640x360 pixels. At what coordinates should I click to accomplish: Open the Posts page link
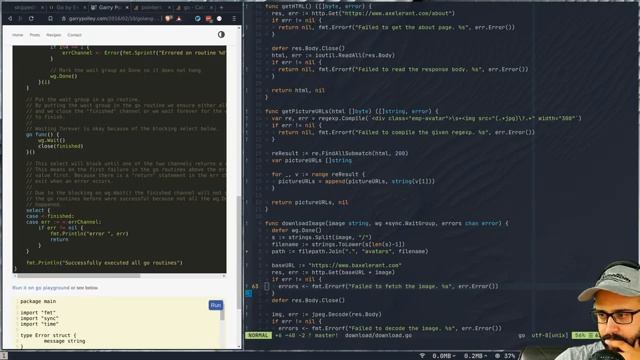pyautogui.click(x=35, y=35)
